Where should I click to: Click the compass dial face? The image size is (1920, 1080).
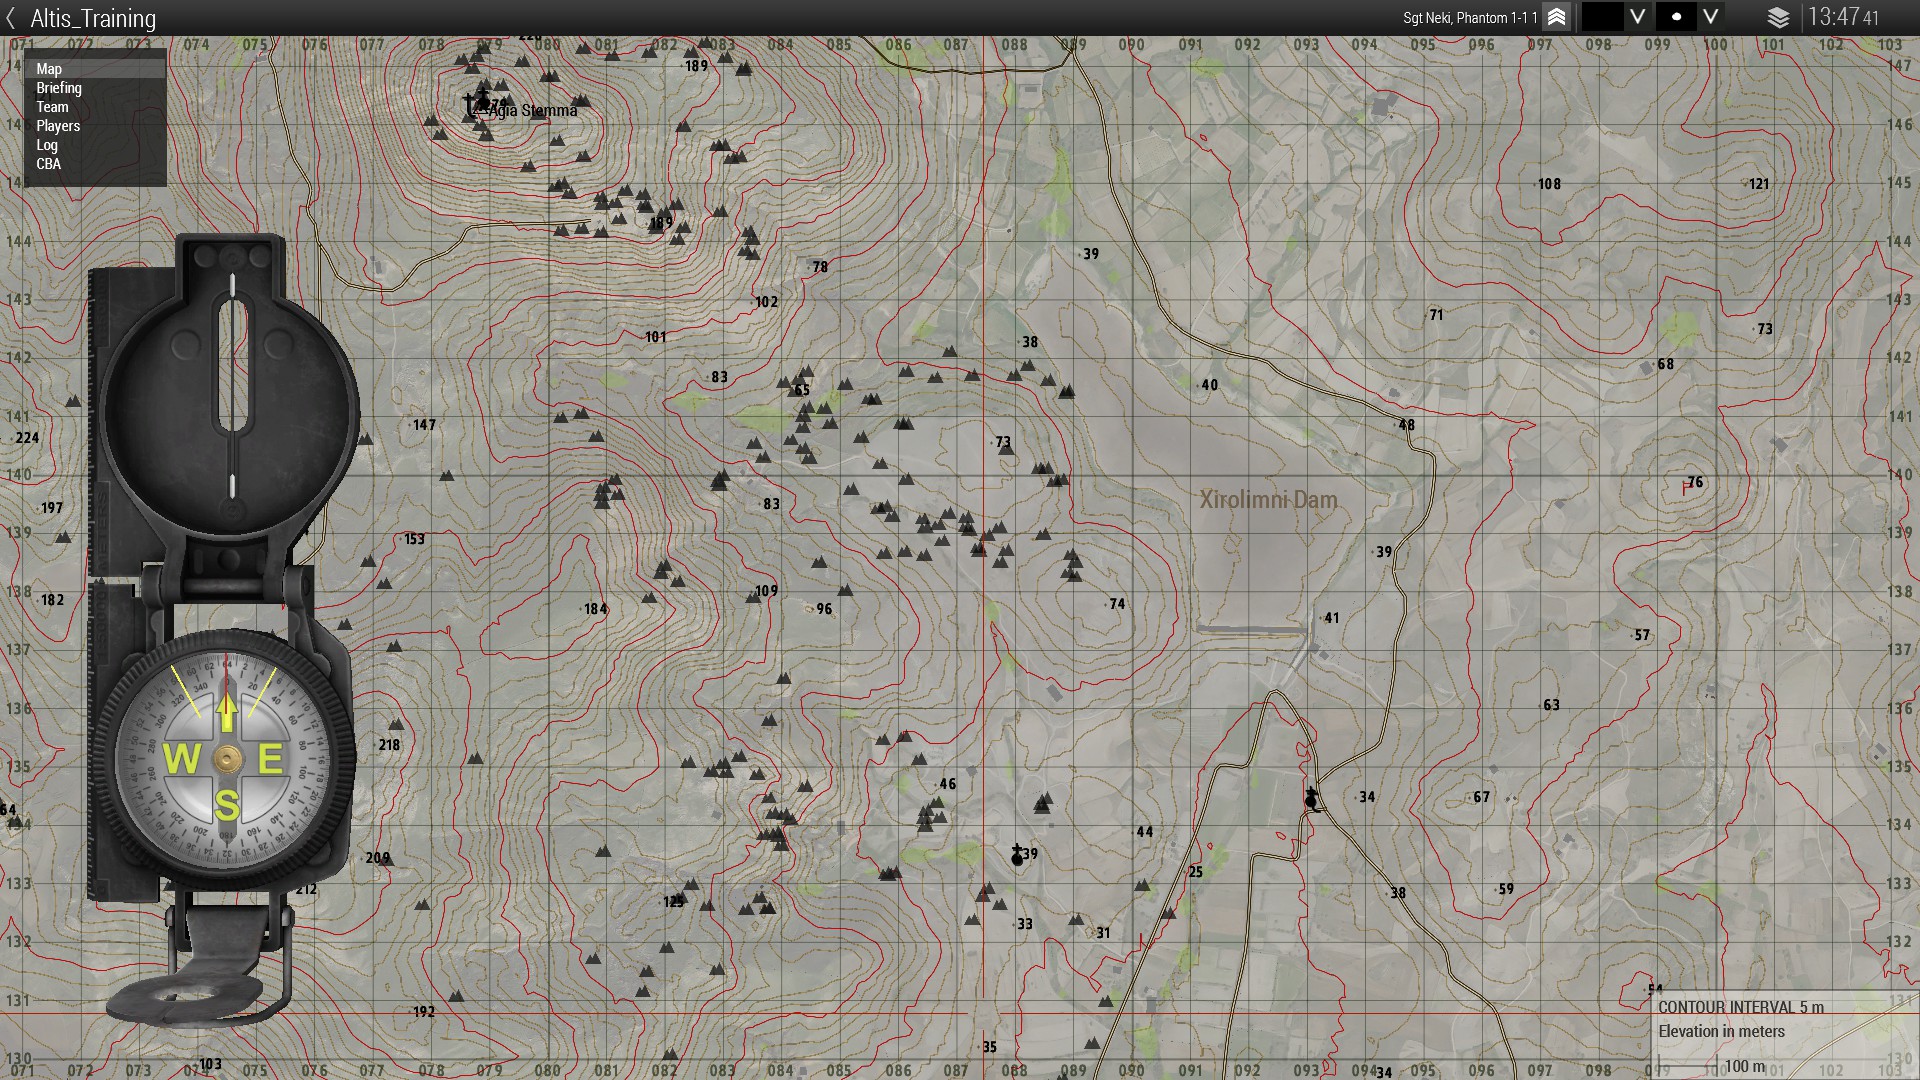[x=227, y=759]
